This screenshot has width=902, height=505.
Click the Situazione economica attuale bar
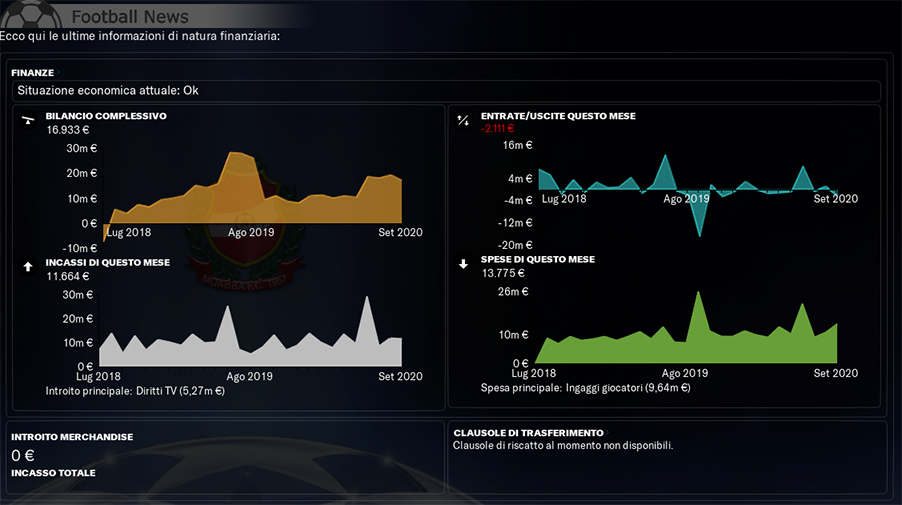446,90
